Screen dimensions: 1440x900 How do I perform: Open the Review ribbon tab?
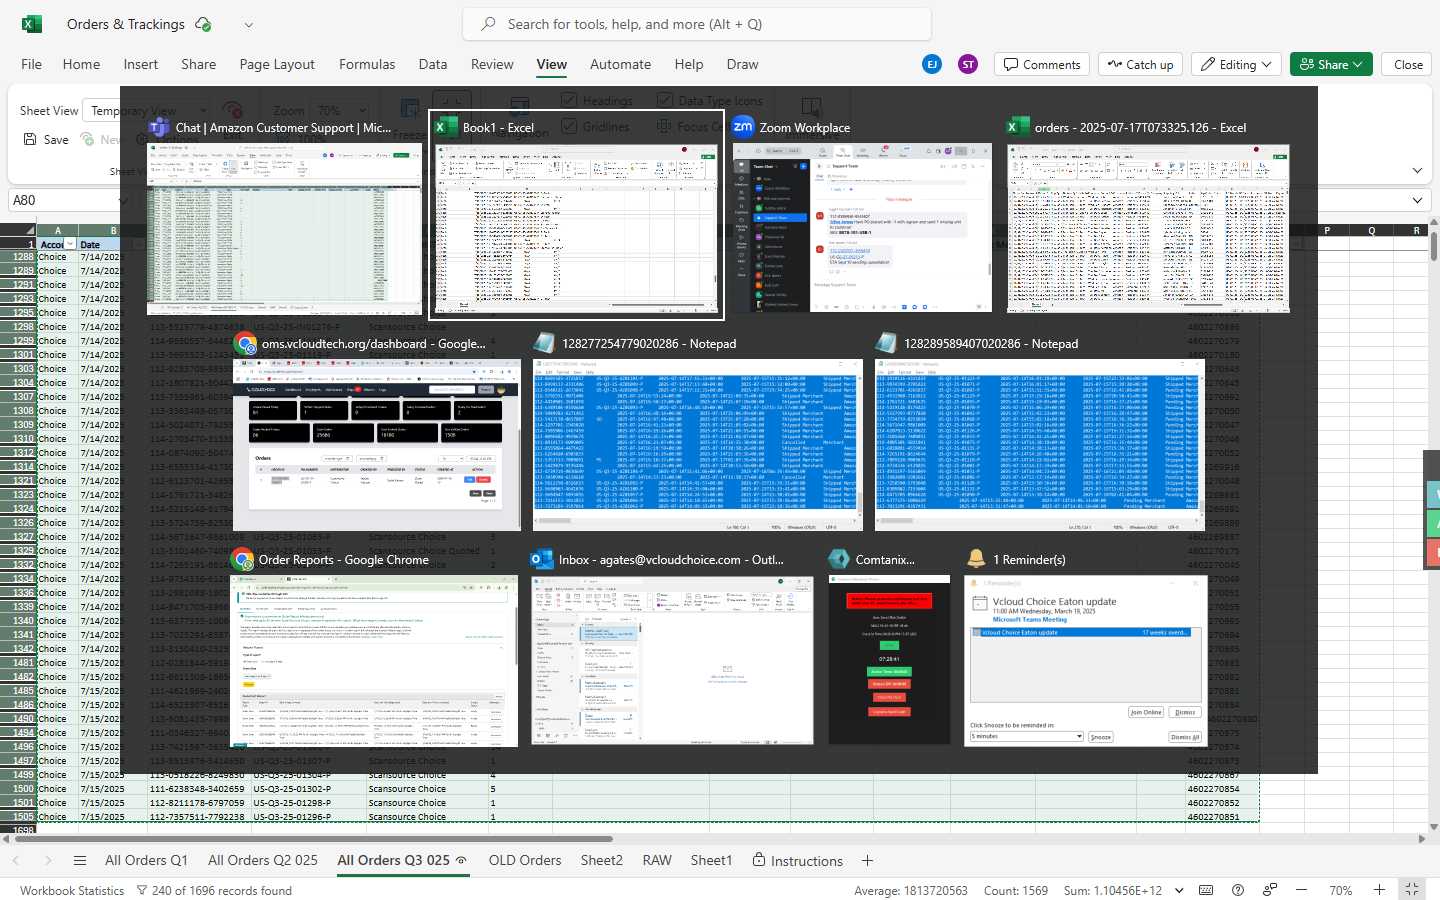pyautogui.click(x=492, y=64)
